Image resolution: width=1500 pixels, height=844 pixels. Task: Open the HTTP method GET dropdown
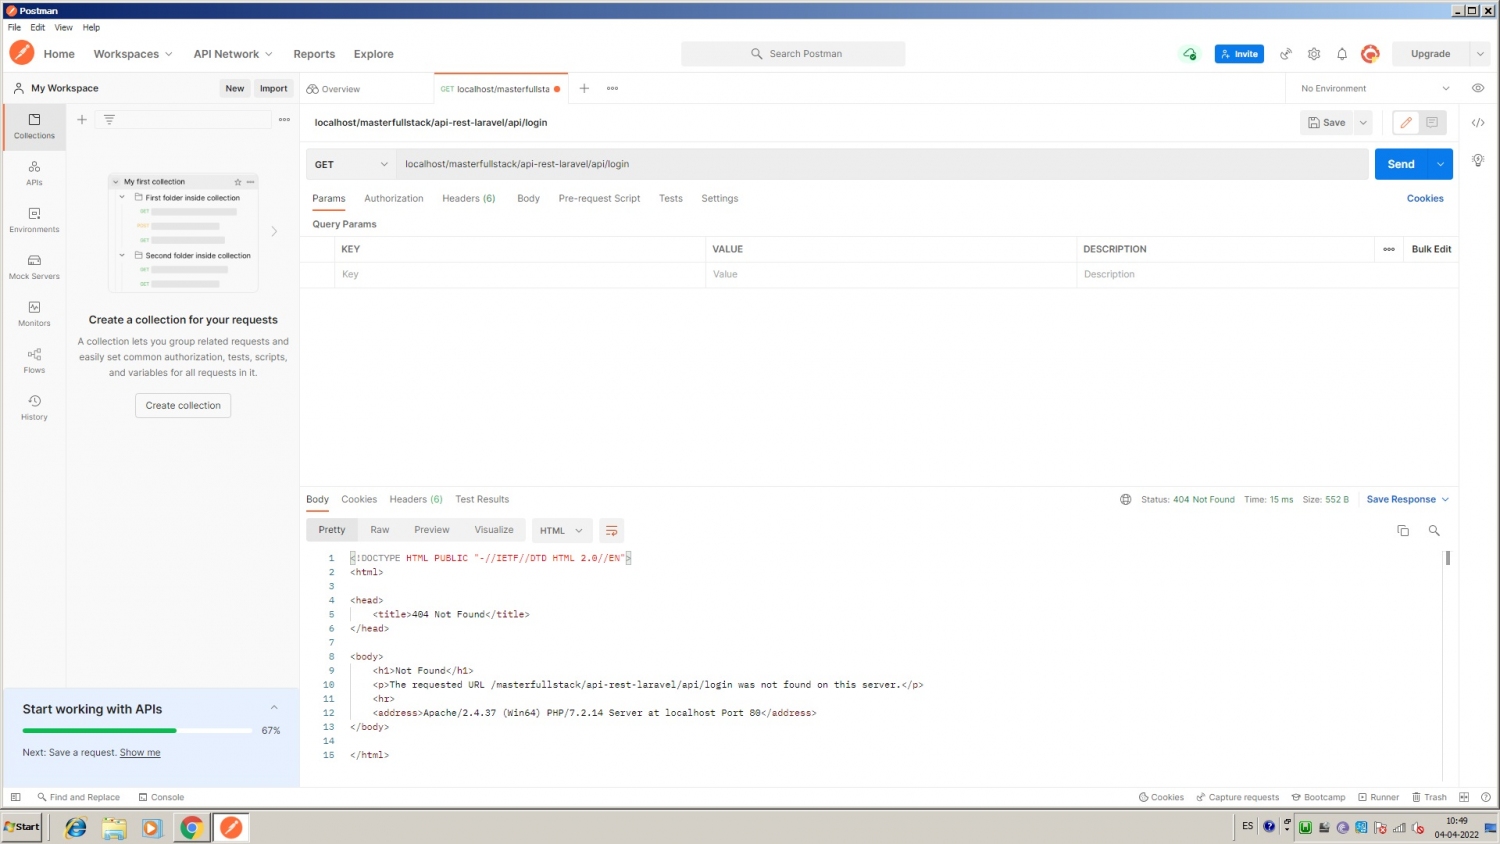pos(351,164)
